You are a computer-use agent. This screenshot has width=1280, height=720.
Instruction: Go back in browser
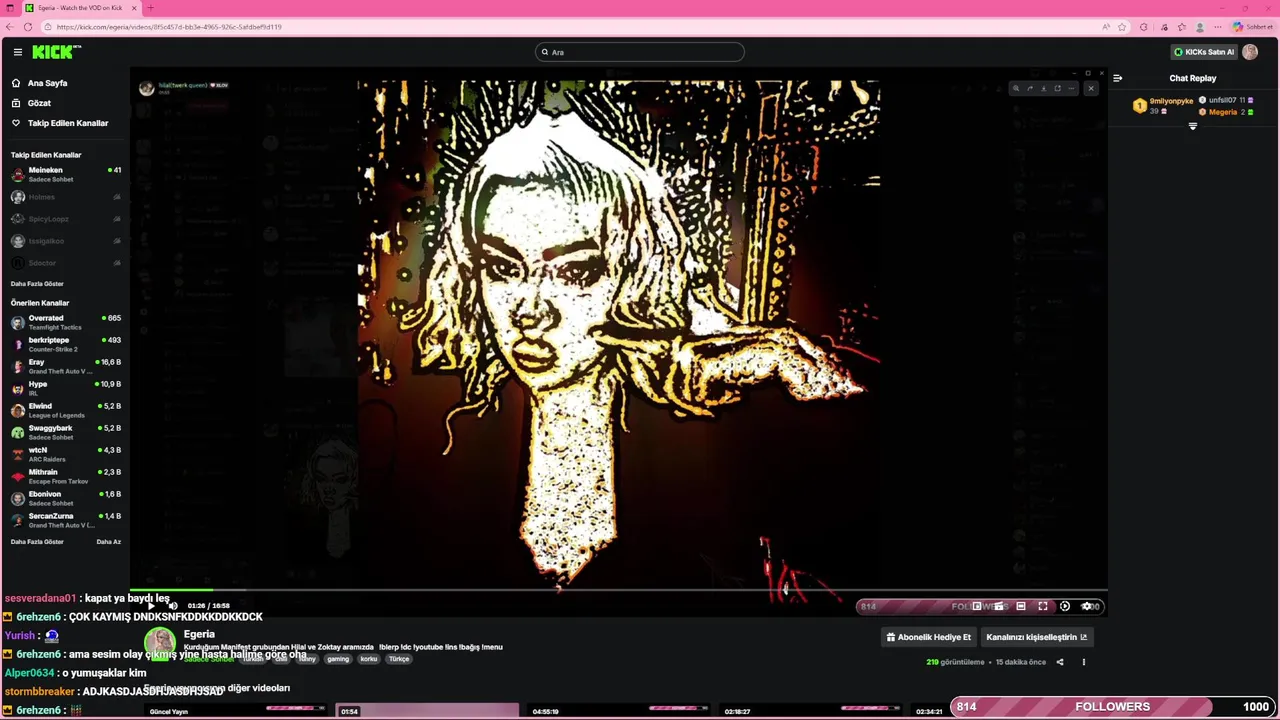(x=11, y=27)
